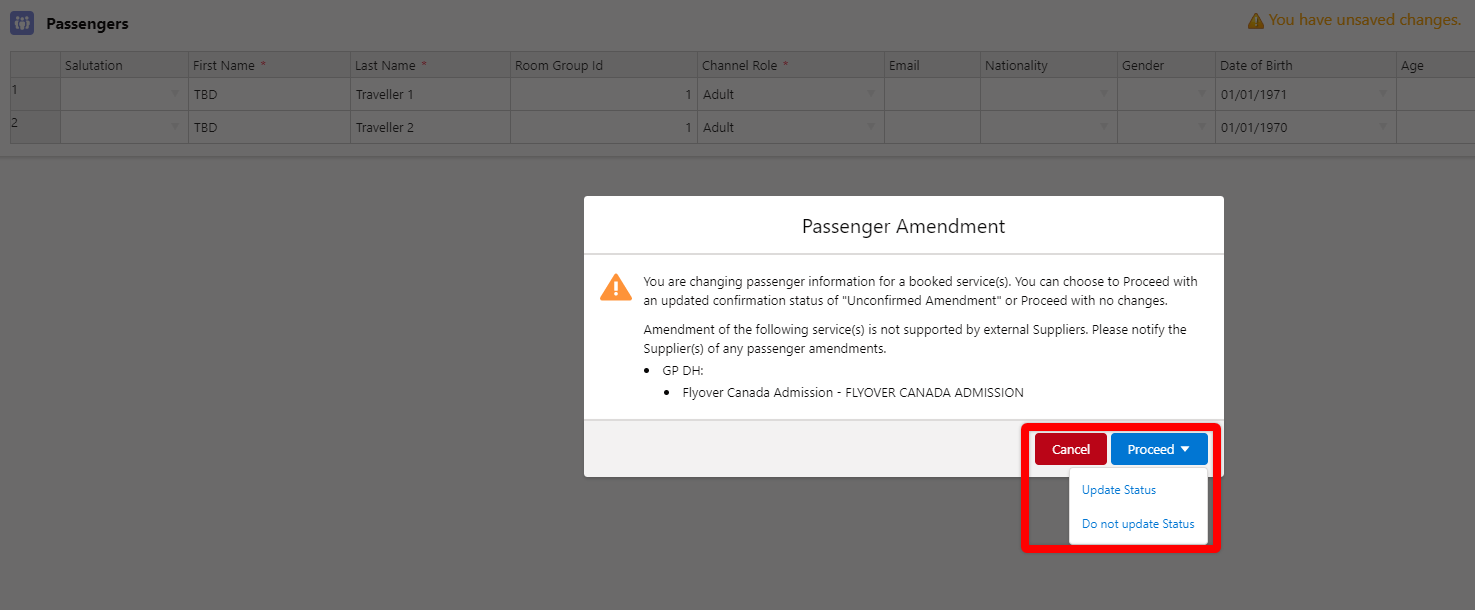The image size is (1475, 610).
Task: Select row 2 header in passengers grid
Action: click(x=35, y=127)
